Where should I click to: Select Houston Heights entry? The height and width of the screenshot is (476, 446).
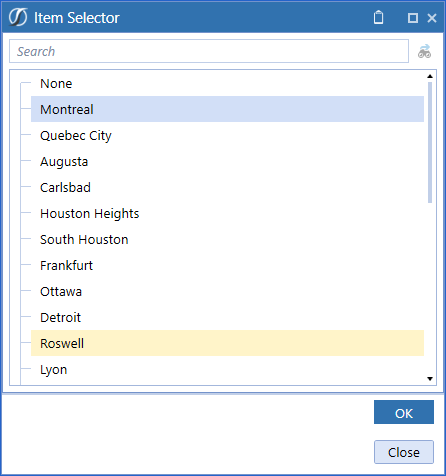click(89, 213)
